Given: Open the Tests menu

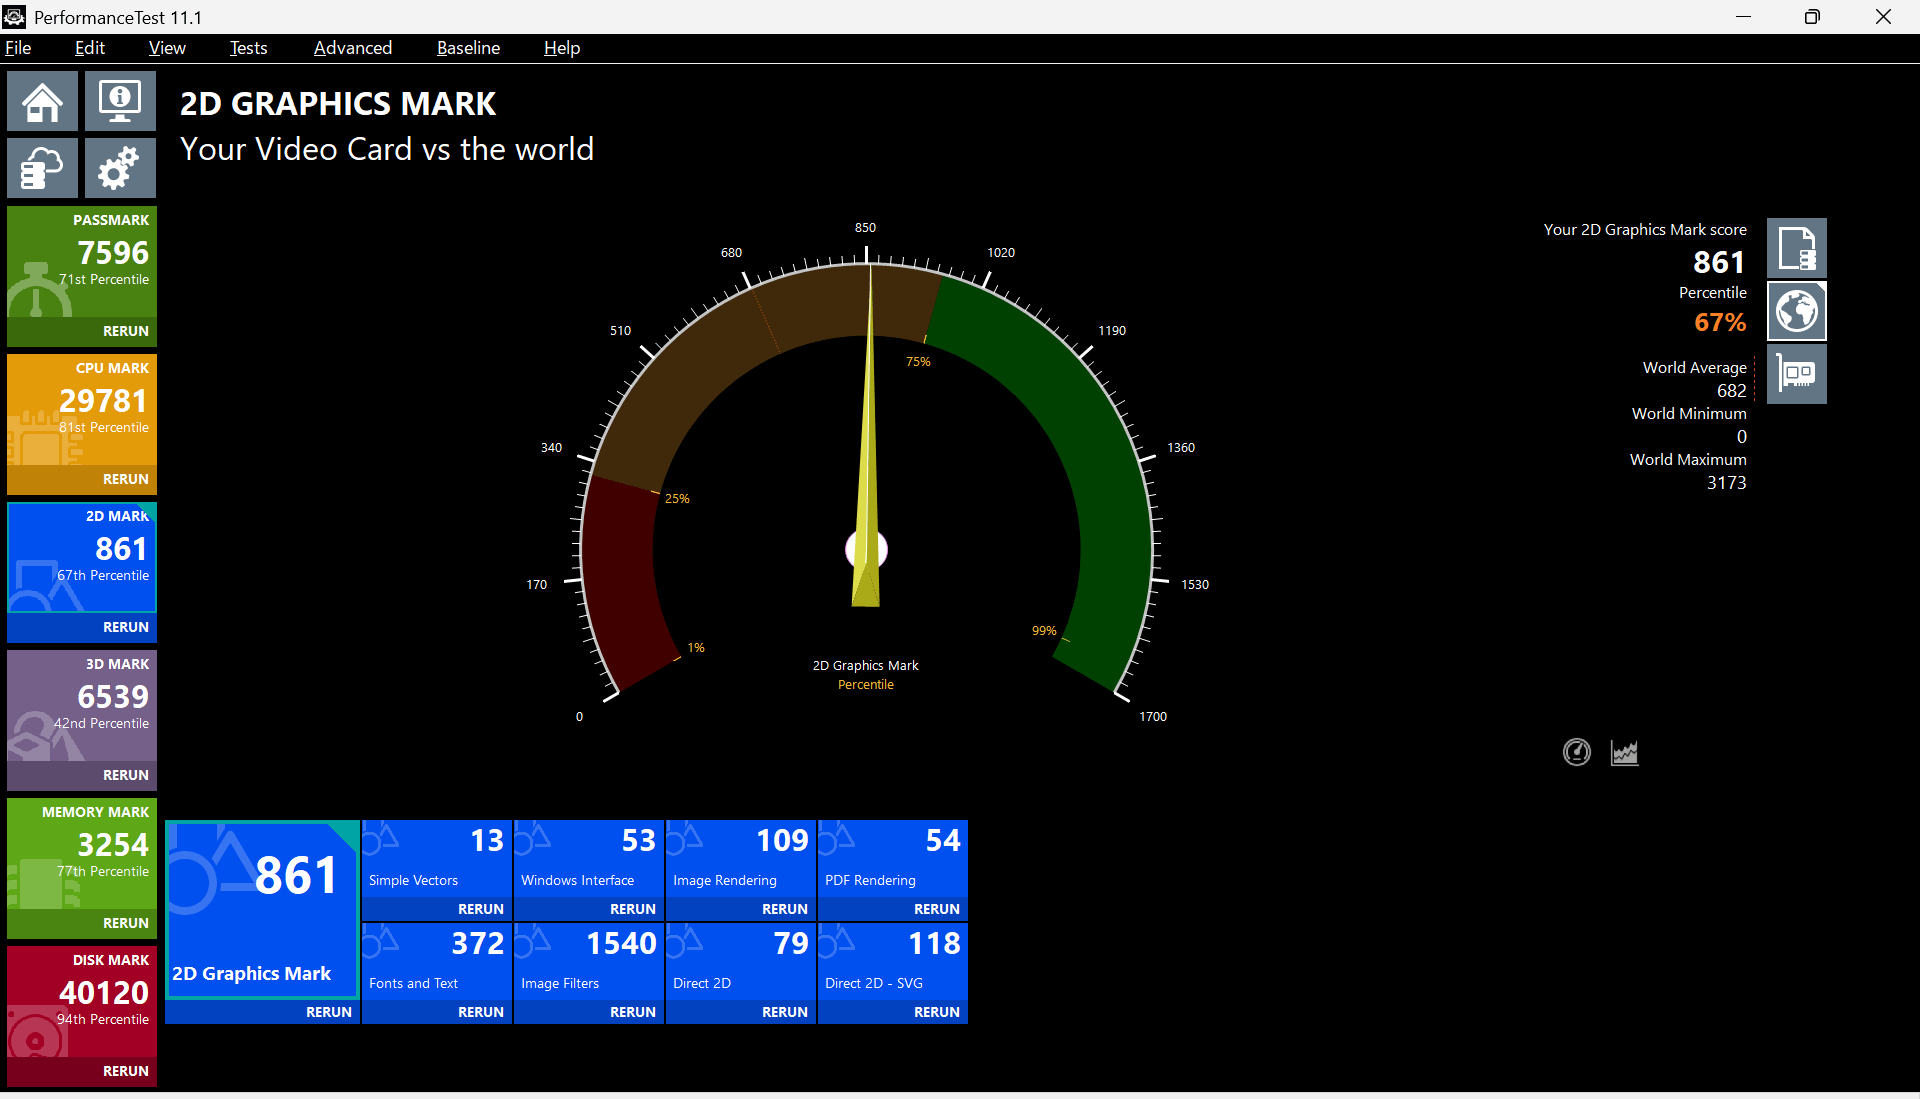Looking at the screenshot, I should 248,48.
